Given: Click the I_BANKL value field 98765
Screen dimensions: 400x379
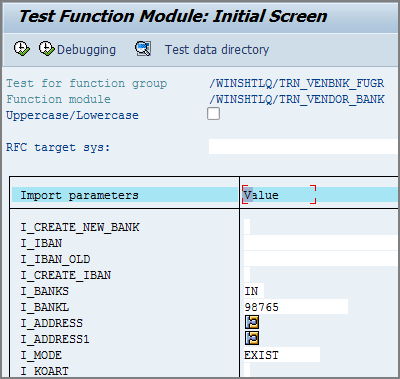Looking at the screenshot, I should 296,307.
